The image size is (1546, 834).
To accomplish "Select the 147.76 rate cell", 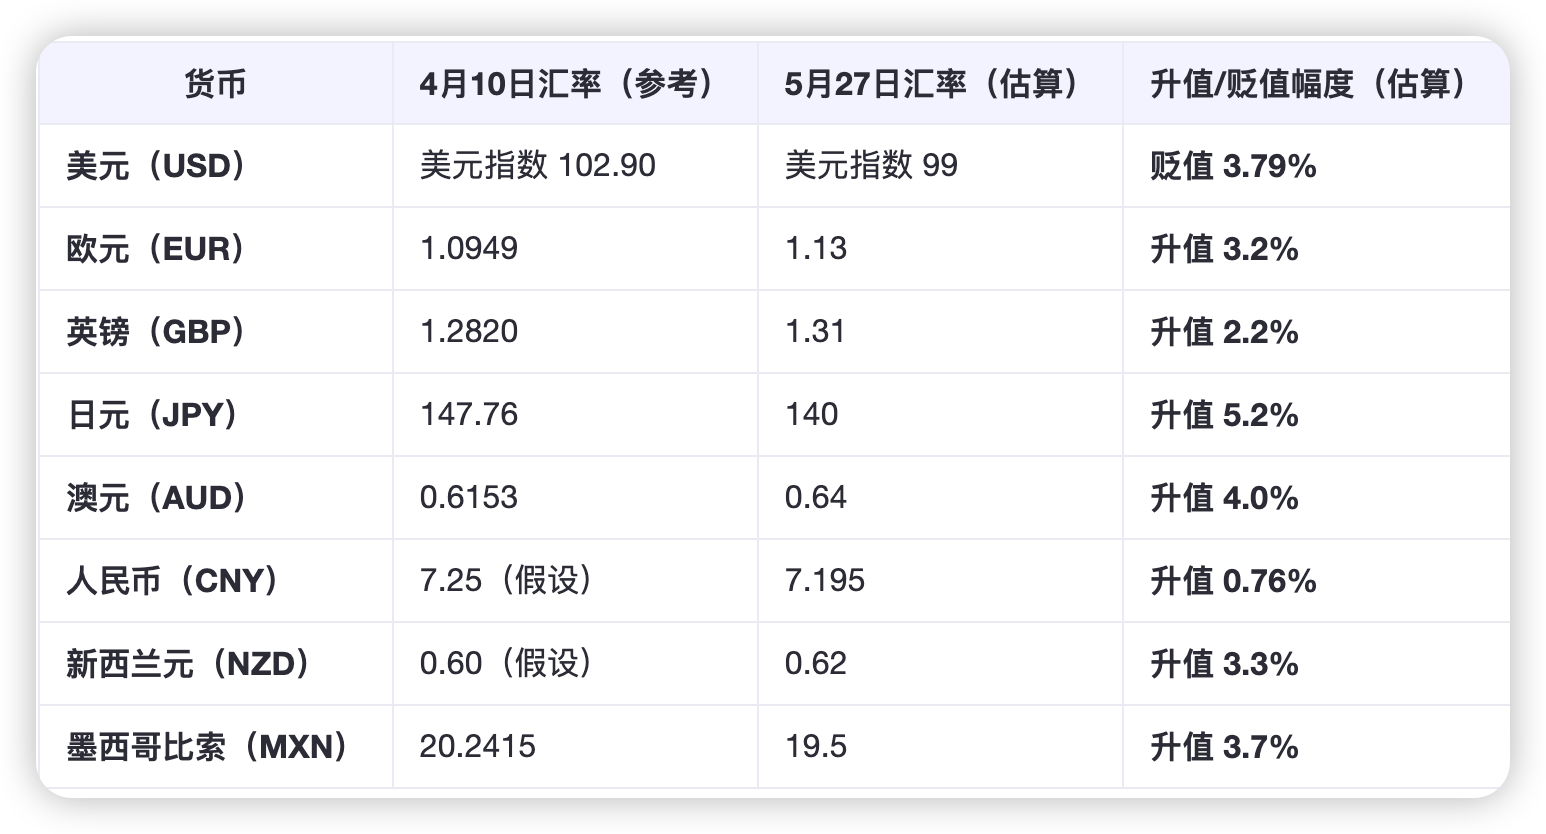I will click(x=469, y=415).
